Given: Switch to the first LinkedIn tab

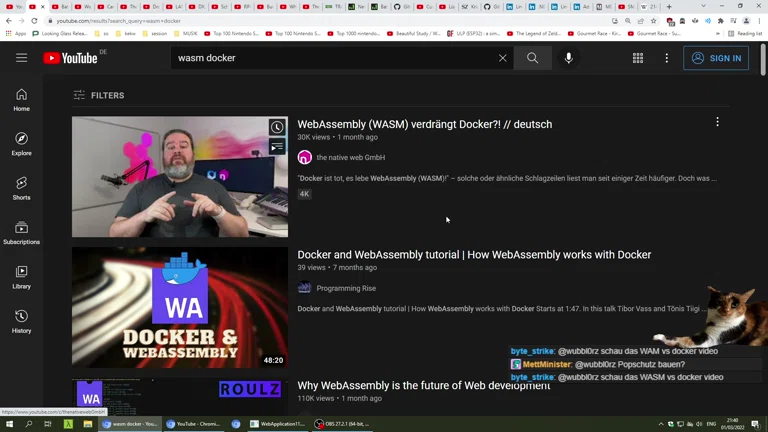Looking at the screenshot, I should point(514,7).
